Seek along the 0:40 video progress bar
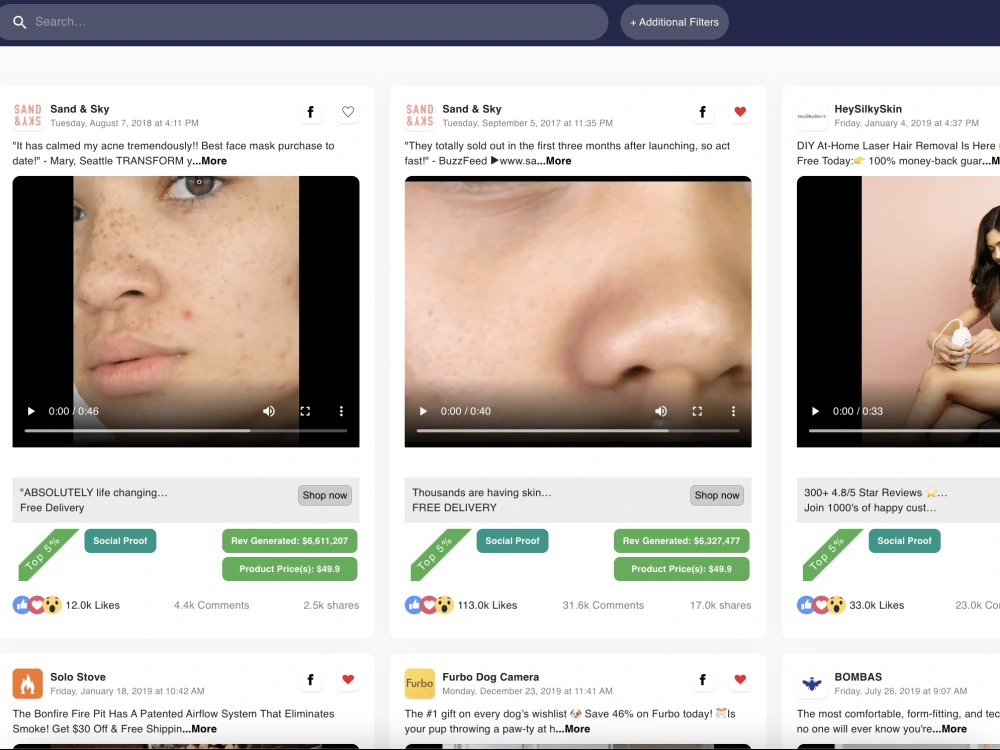This screenshot has width=1000, height=750. (x=578, y=431)
